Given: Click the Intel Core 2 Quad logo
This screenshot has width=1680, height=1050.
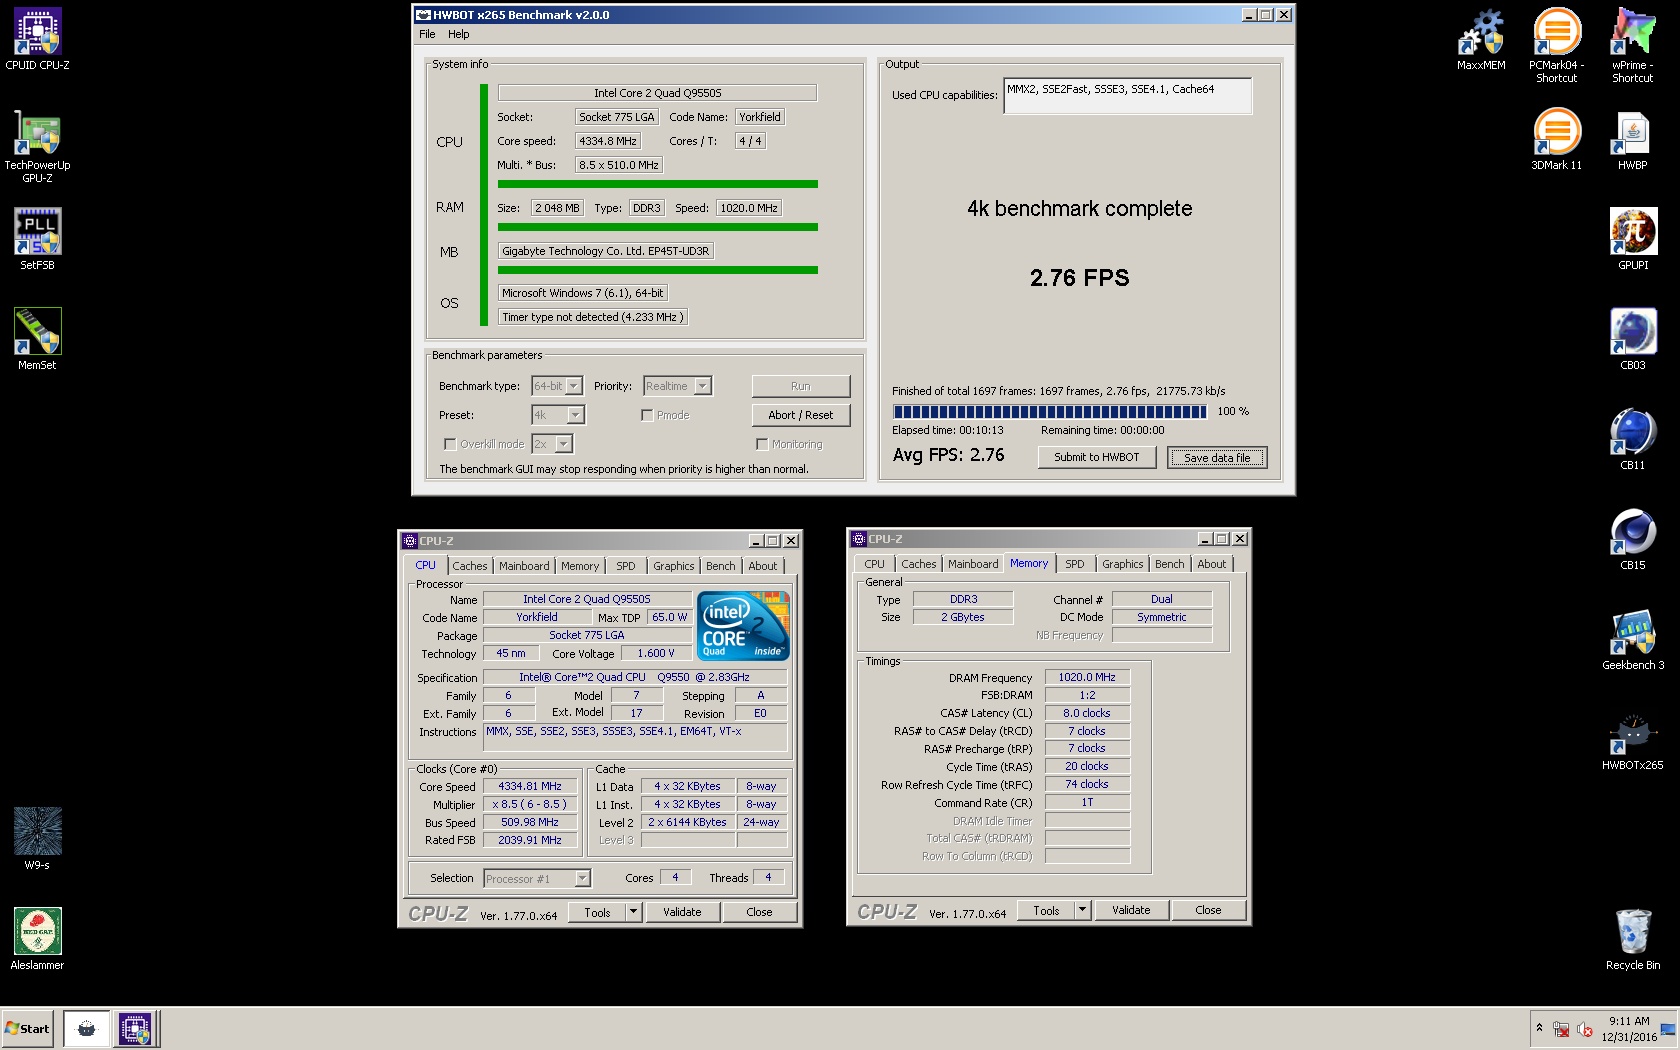Looking at the screenshot, I should [x=744, y=626].
